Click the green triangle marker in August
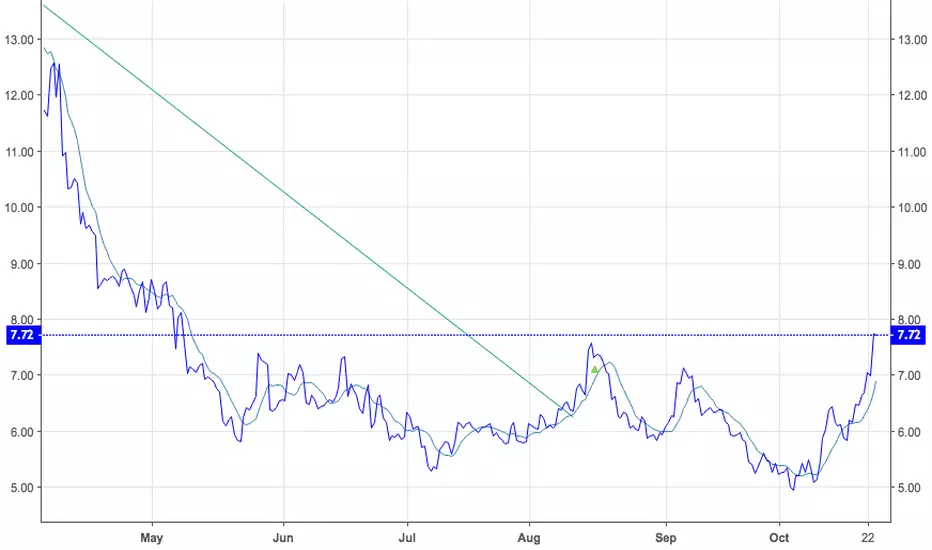932x550 pixels. 594,369
